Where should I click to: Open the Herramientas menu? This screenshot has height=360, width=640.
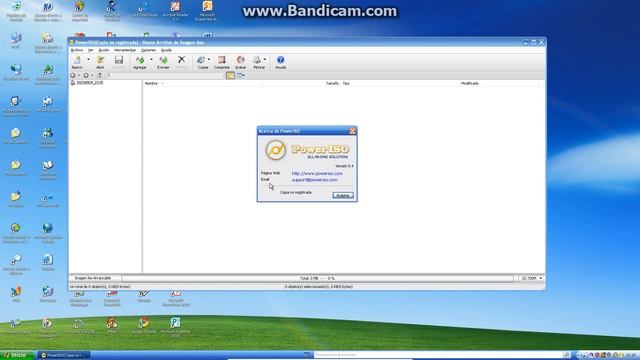(125, 50)
